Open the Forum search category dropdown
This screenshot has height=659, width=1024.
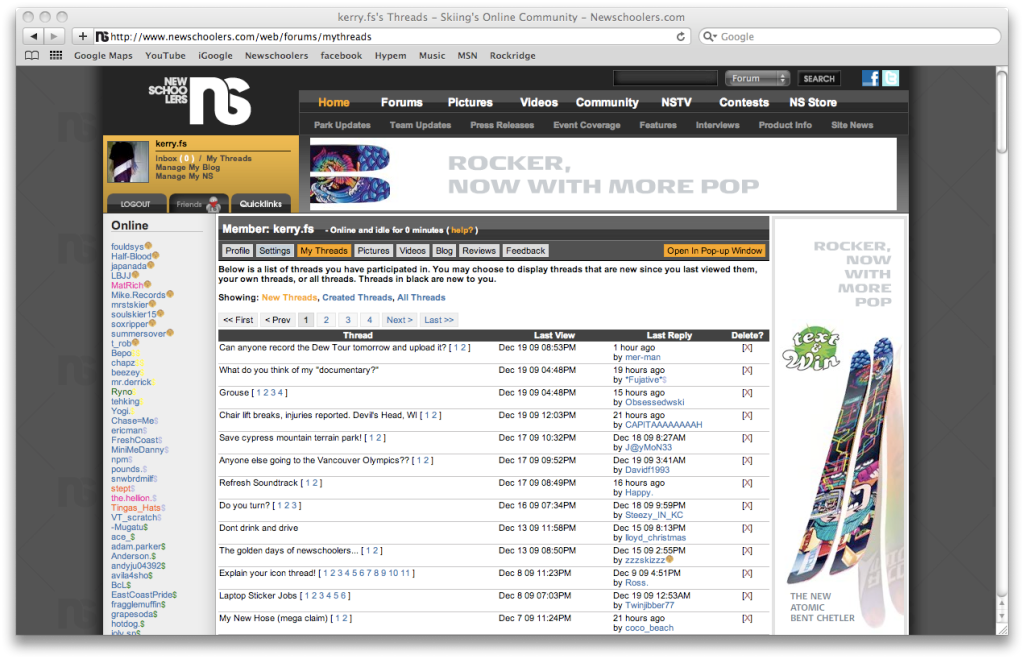point(757,77)
